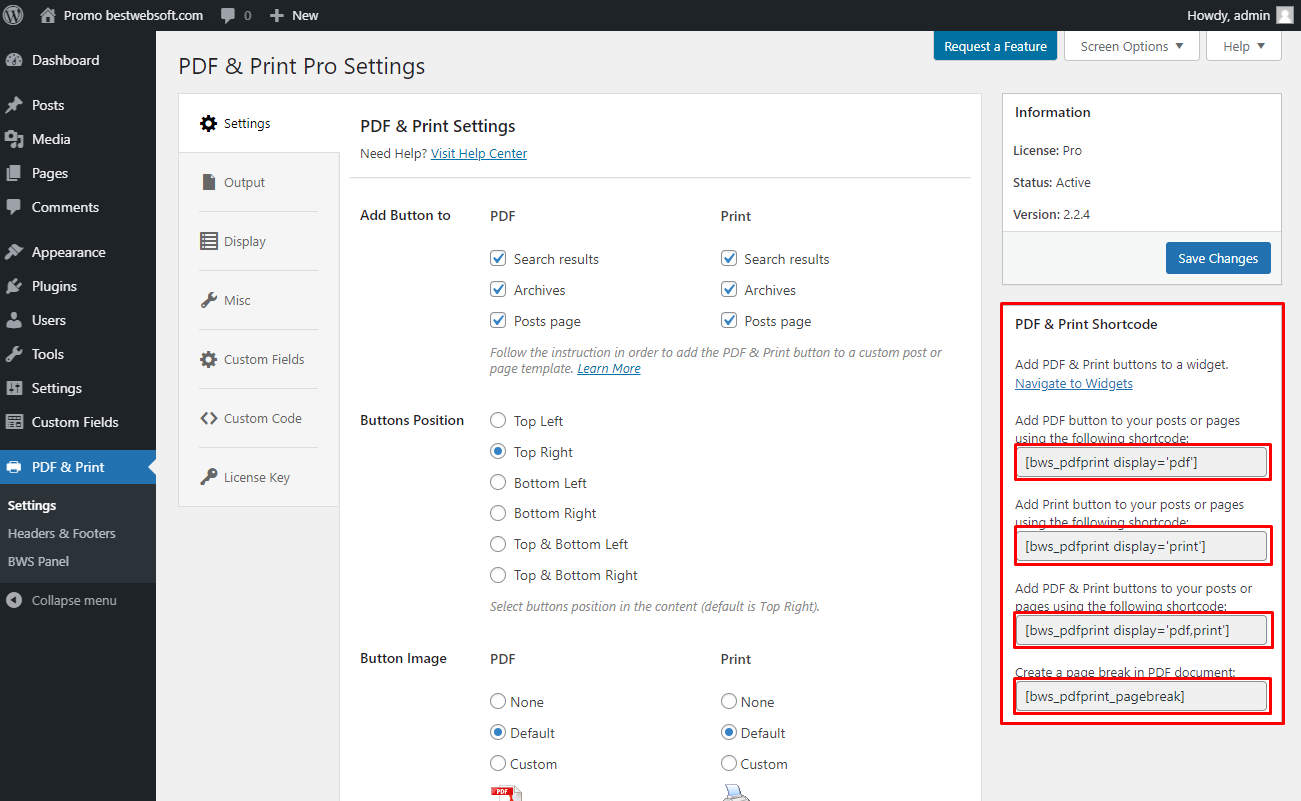Click the pagebreak shortcode field

[x=1141, y=696]
